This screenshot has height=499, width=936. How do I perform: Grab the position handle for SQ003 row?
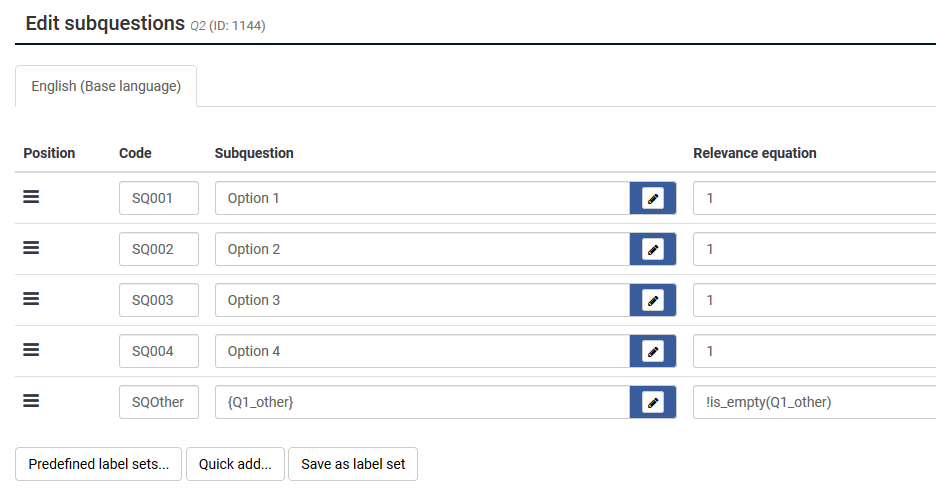pos(31,298)
